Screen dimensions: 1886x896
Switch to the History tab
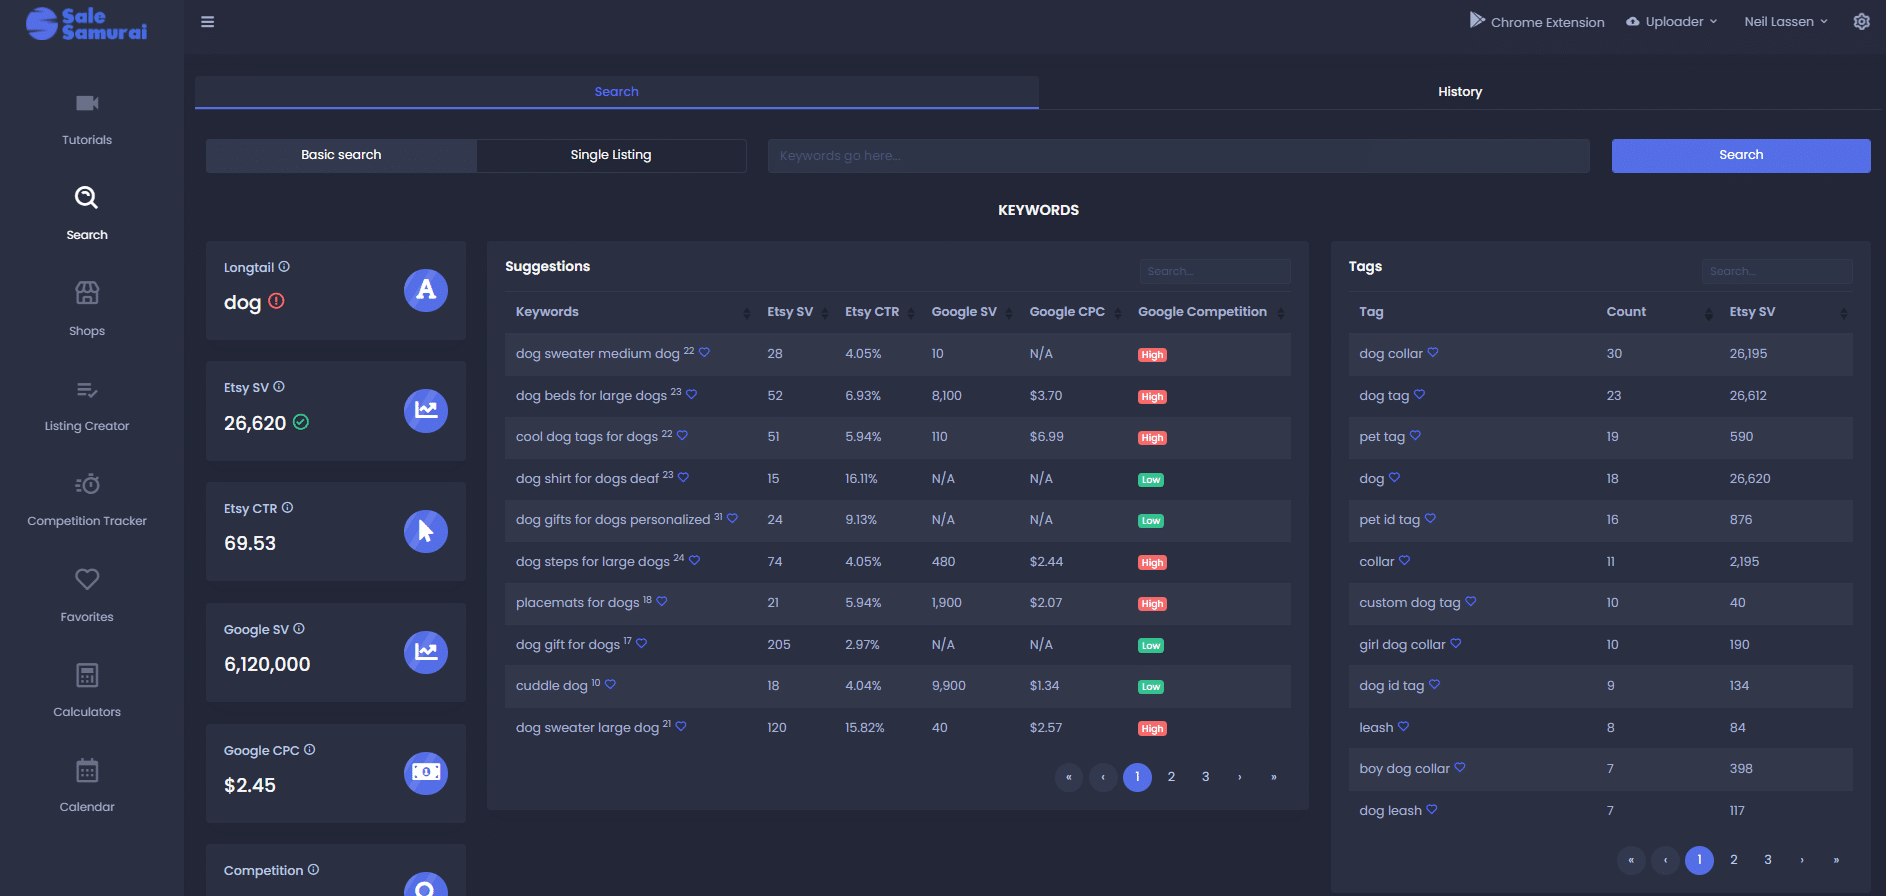(x=1460, y=92)
